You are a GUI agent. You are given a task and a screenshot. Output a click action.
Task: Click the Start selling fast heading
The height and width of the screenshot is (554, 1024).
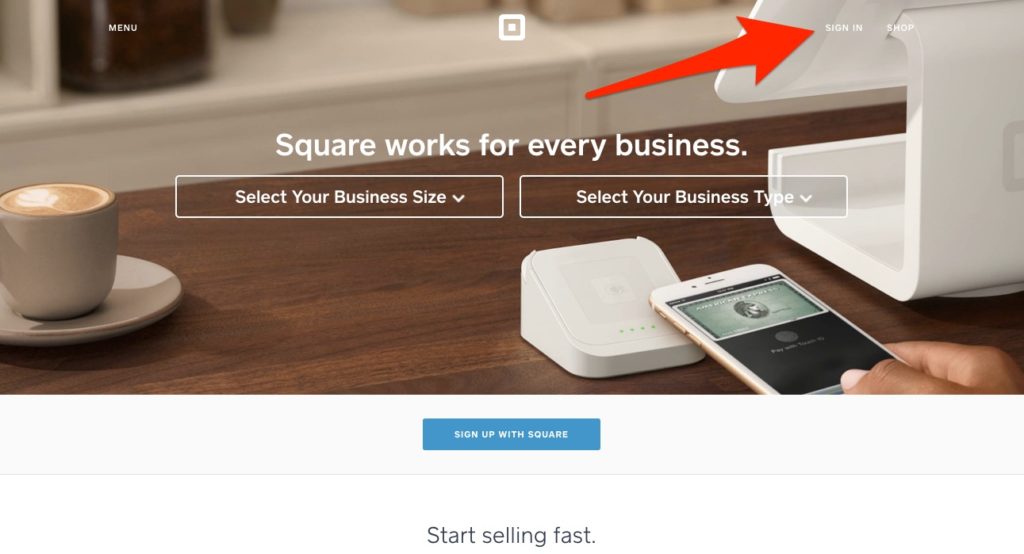click(x=511, y=535)
